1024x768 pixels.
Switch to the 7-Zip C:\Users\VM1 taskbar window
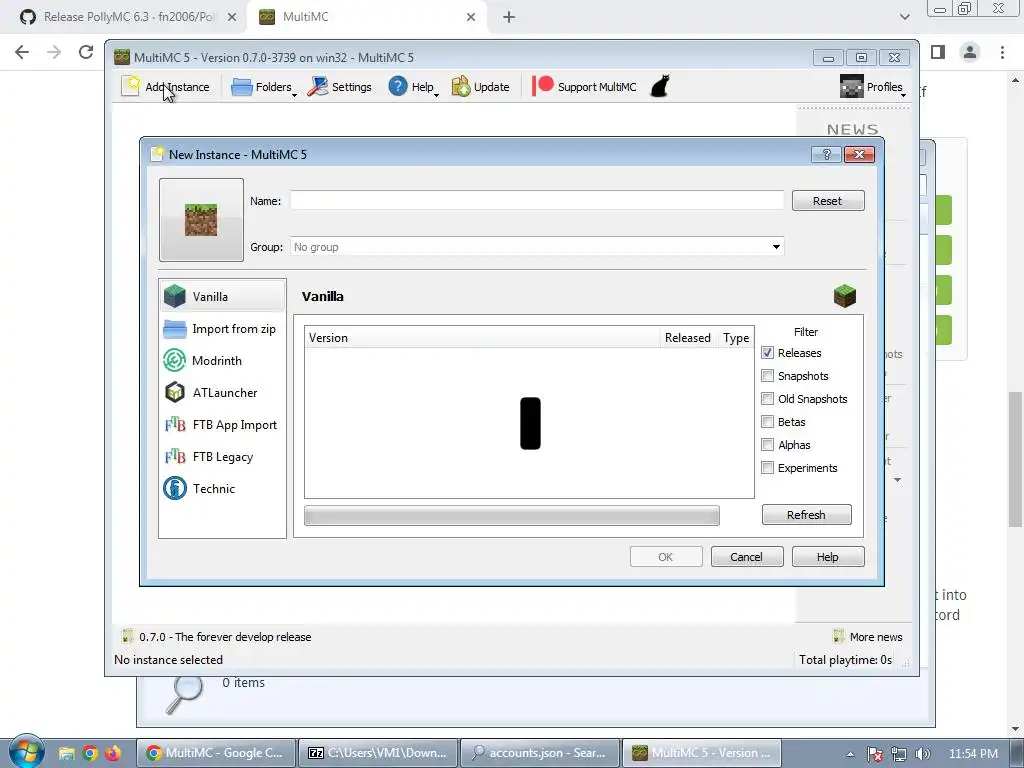(x=379, y=753)
